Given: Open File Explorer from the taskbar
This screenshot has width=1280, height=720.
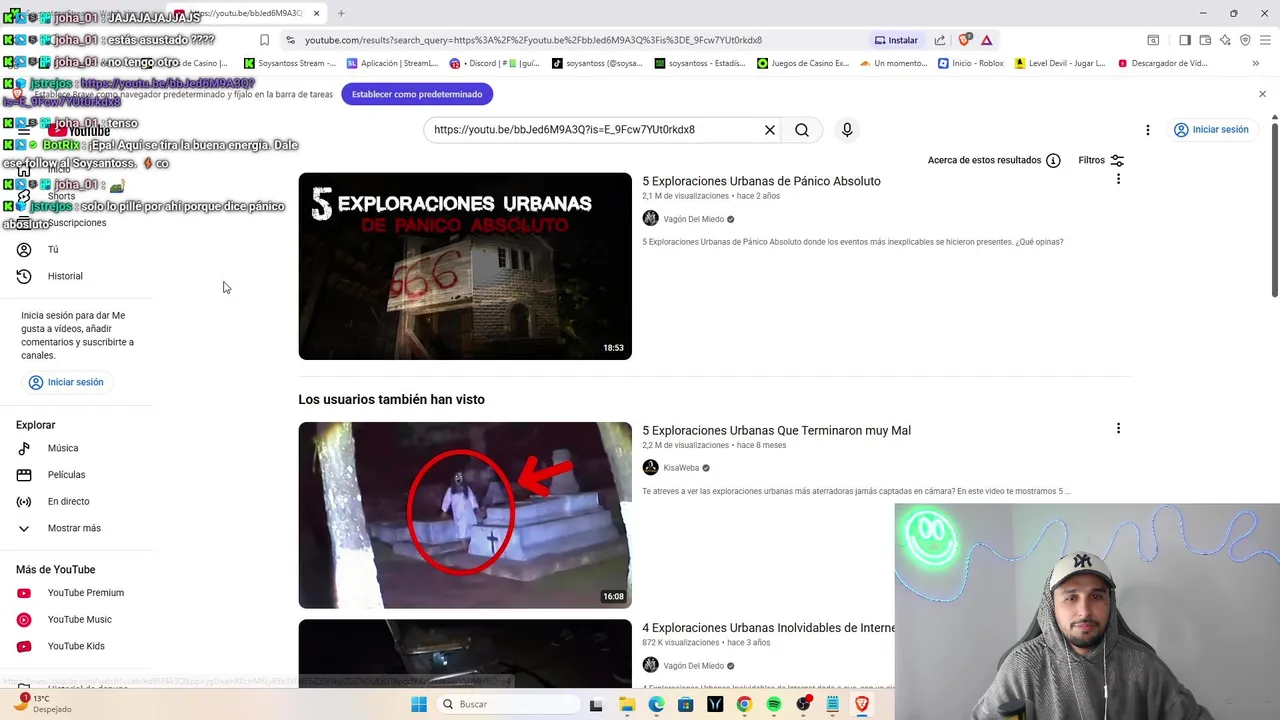Looking at the screenshot, I should pos(627,705).
